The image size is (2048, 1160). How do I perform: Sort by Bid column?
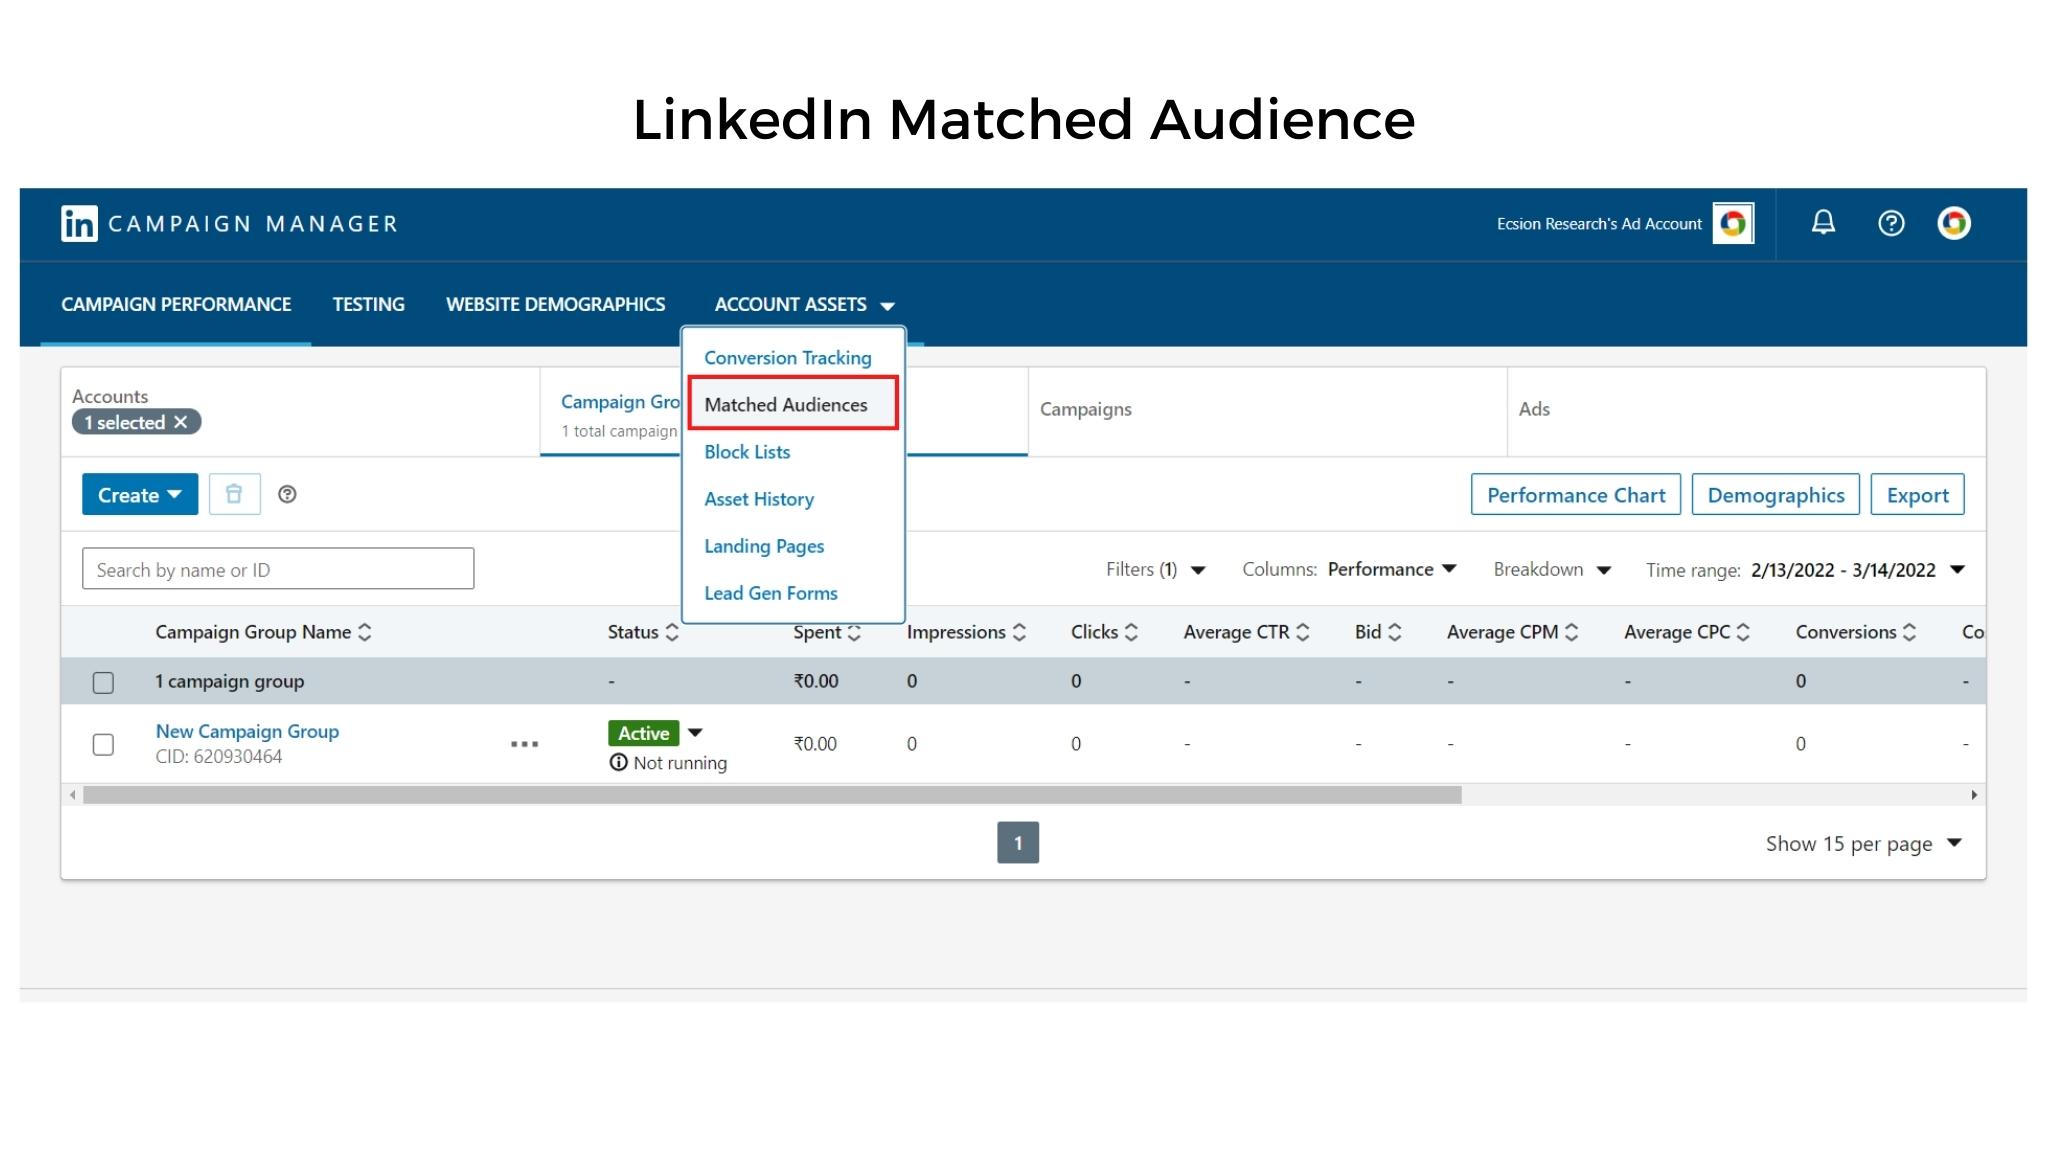click(x=1378, y=632)
